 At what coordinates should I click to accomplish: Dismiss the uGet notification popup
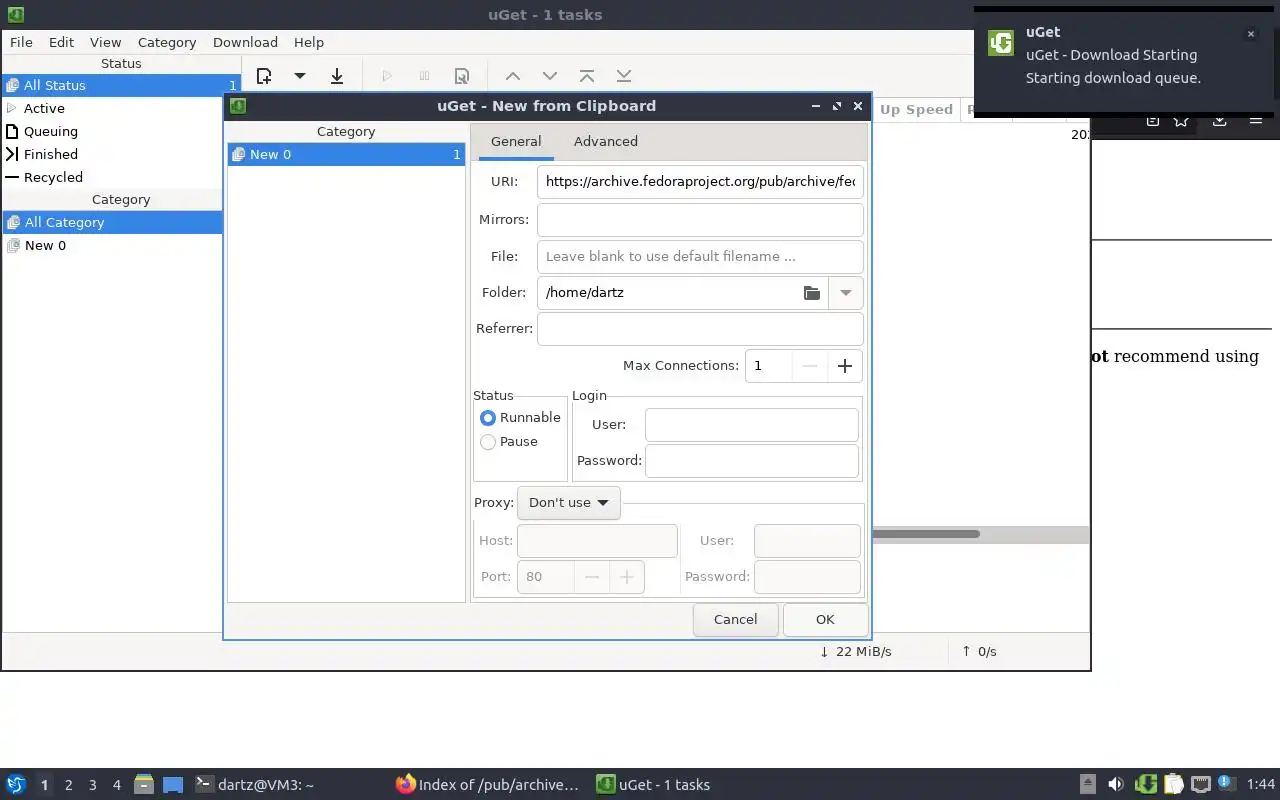pos(1250,34)
